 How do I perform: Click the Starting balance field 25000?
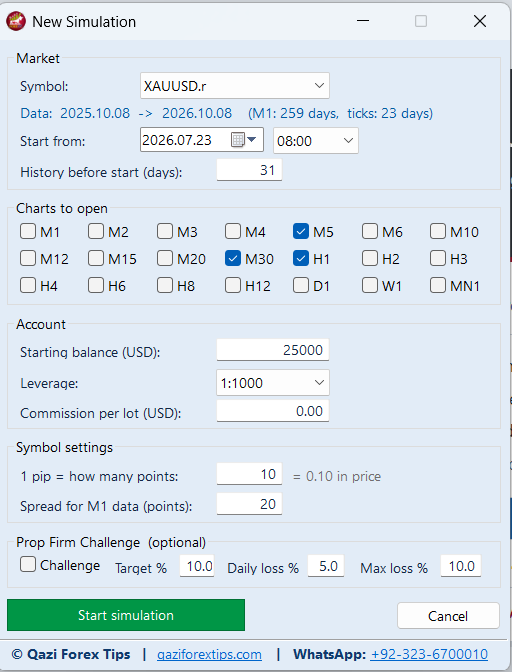[273, 350]
